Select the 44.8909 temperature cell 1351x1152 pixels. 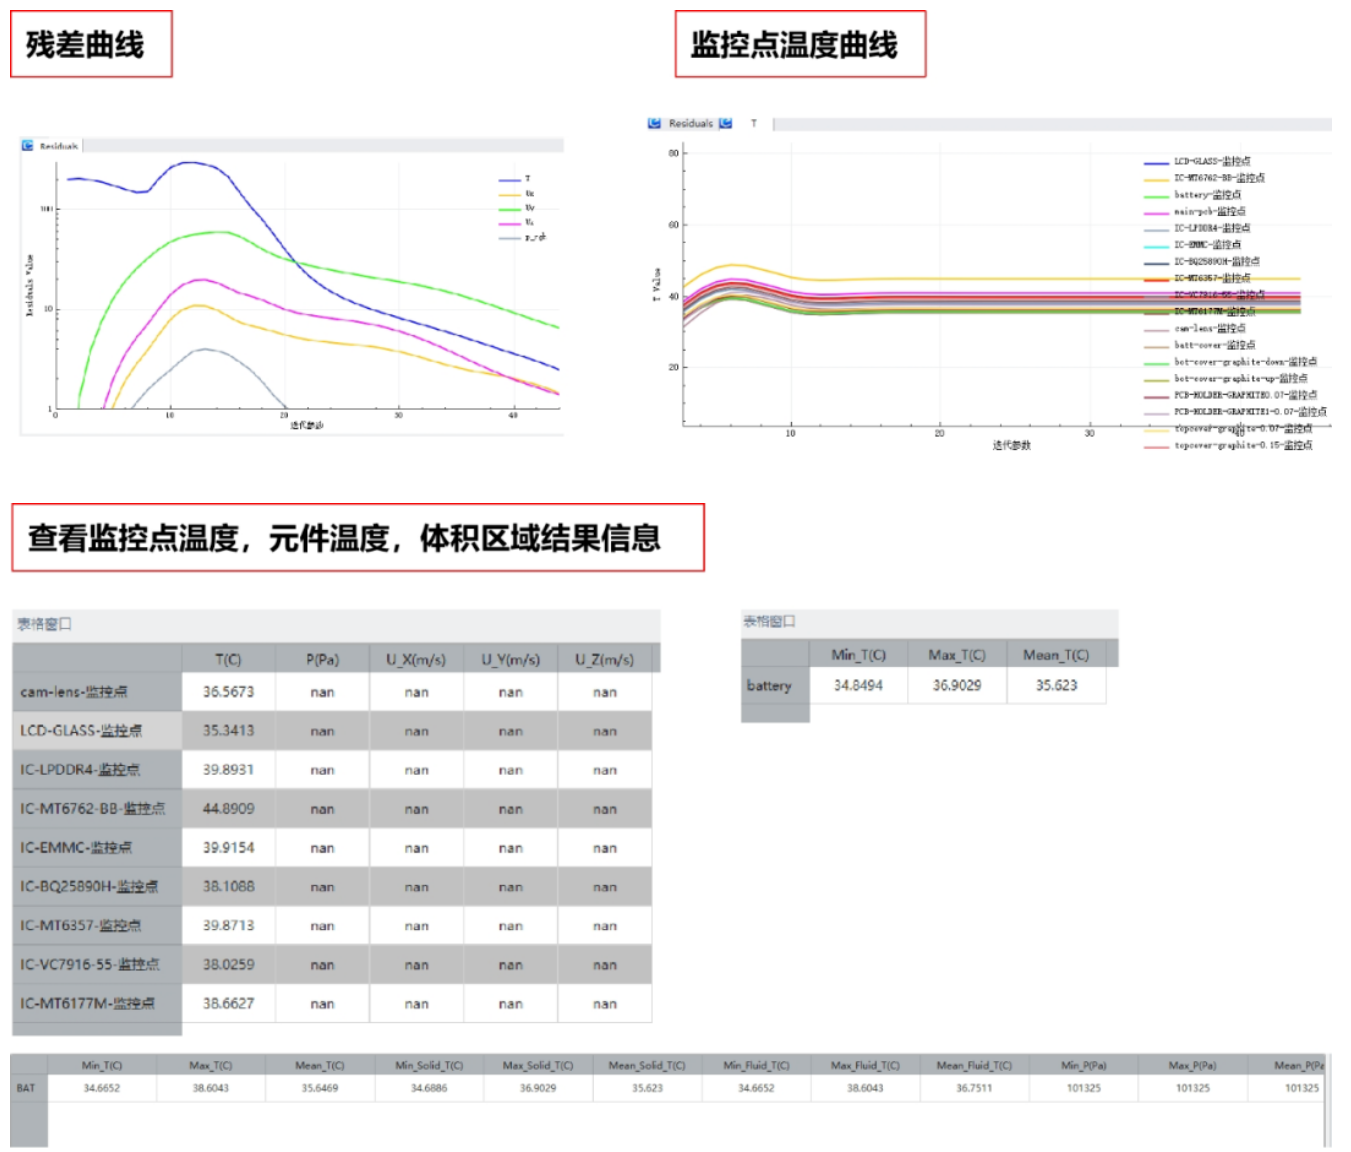228,809
